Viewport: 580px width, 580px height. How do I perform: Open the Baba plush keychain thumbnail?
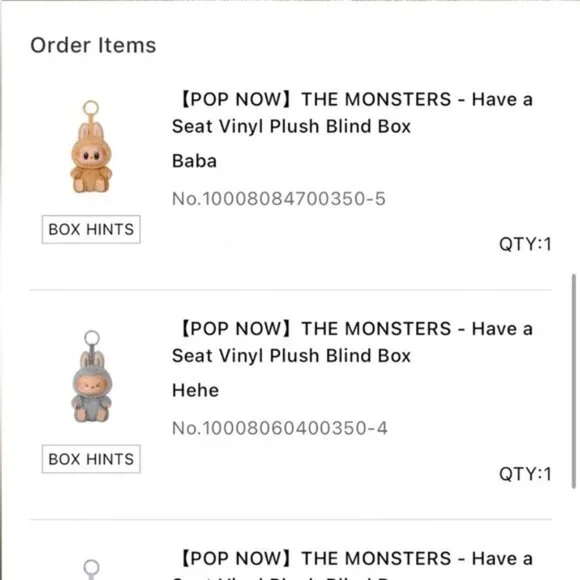91,147
